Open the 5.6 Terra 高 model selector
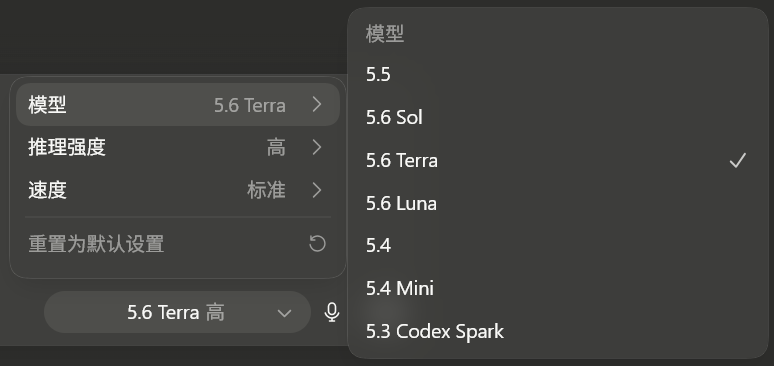 tap(177, 312)
